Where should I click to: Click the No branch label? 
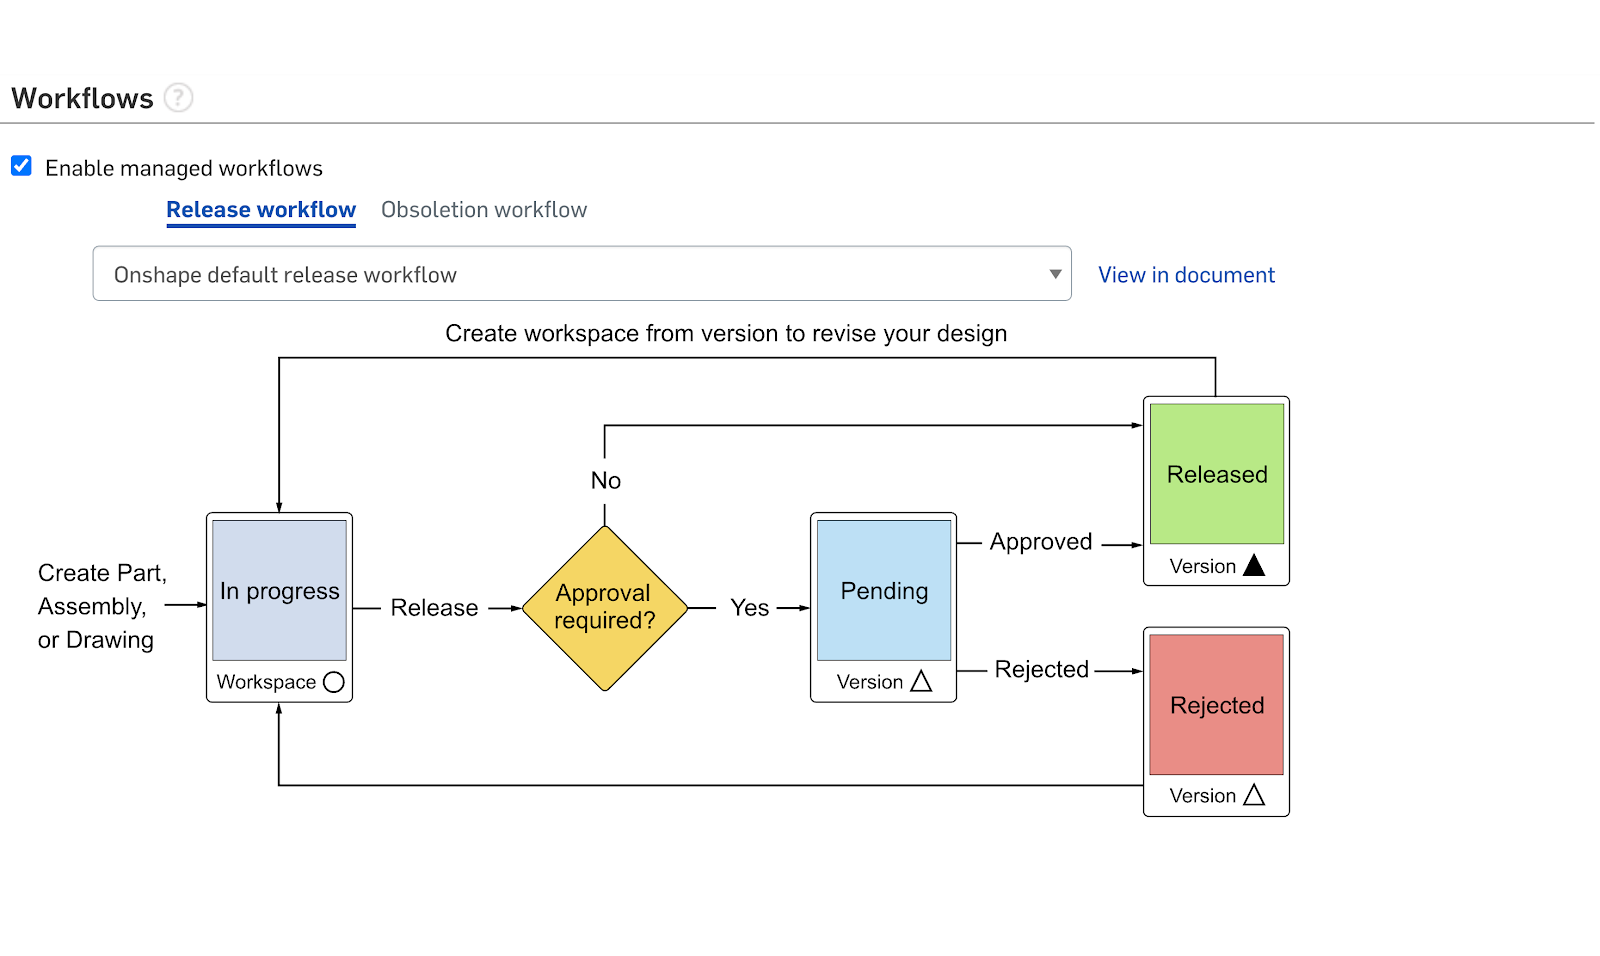(605, 481)
